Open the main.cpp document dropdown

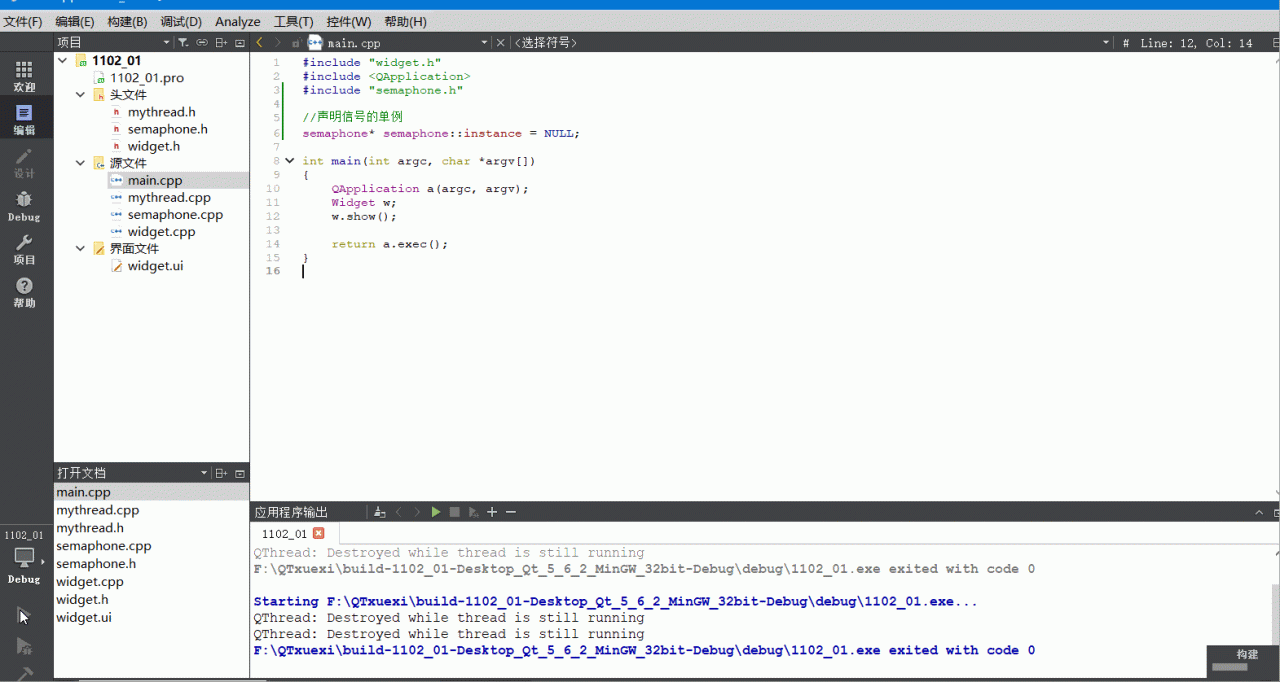point(485,43)
